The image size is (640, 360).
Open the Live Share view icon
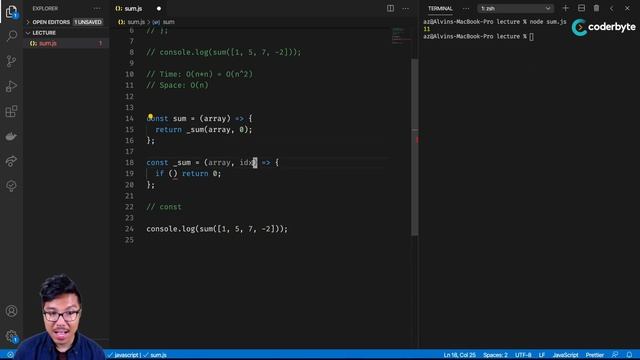(11, 161)
